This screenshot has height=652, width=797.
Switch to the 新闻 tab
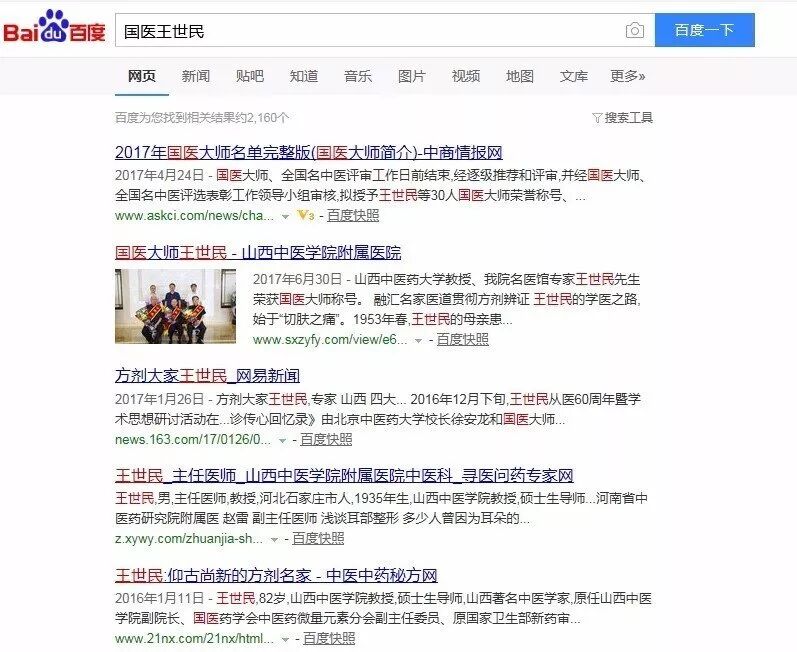point(196,76)
